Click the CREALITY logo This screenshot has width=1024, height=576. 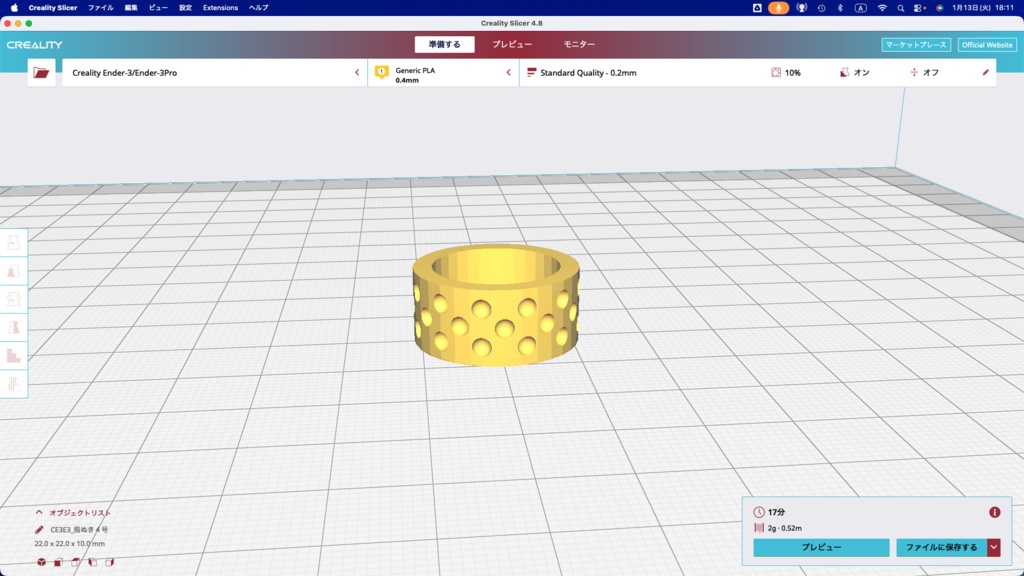[x=35, y=45]
